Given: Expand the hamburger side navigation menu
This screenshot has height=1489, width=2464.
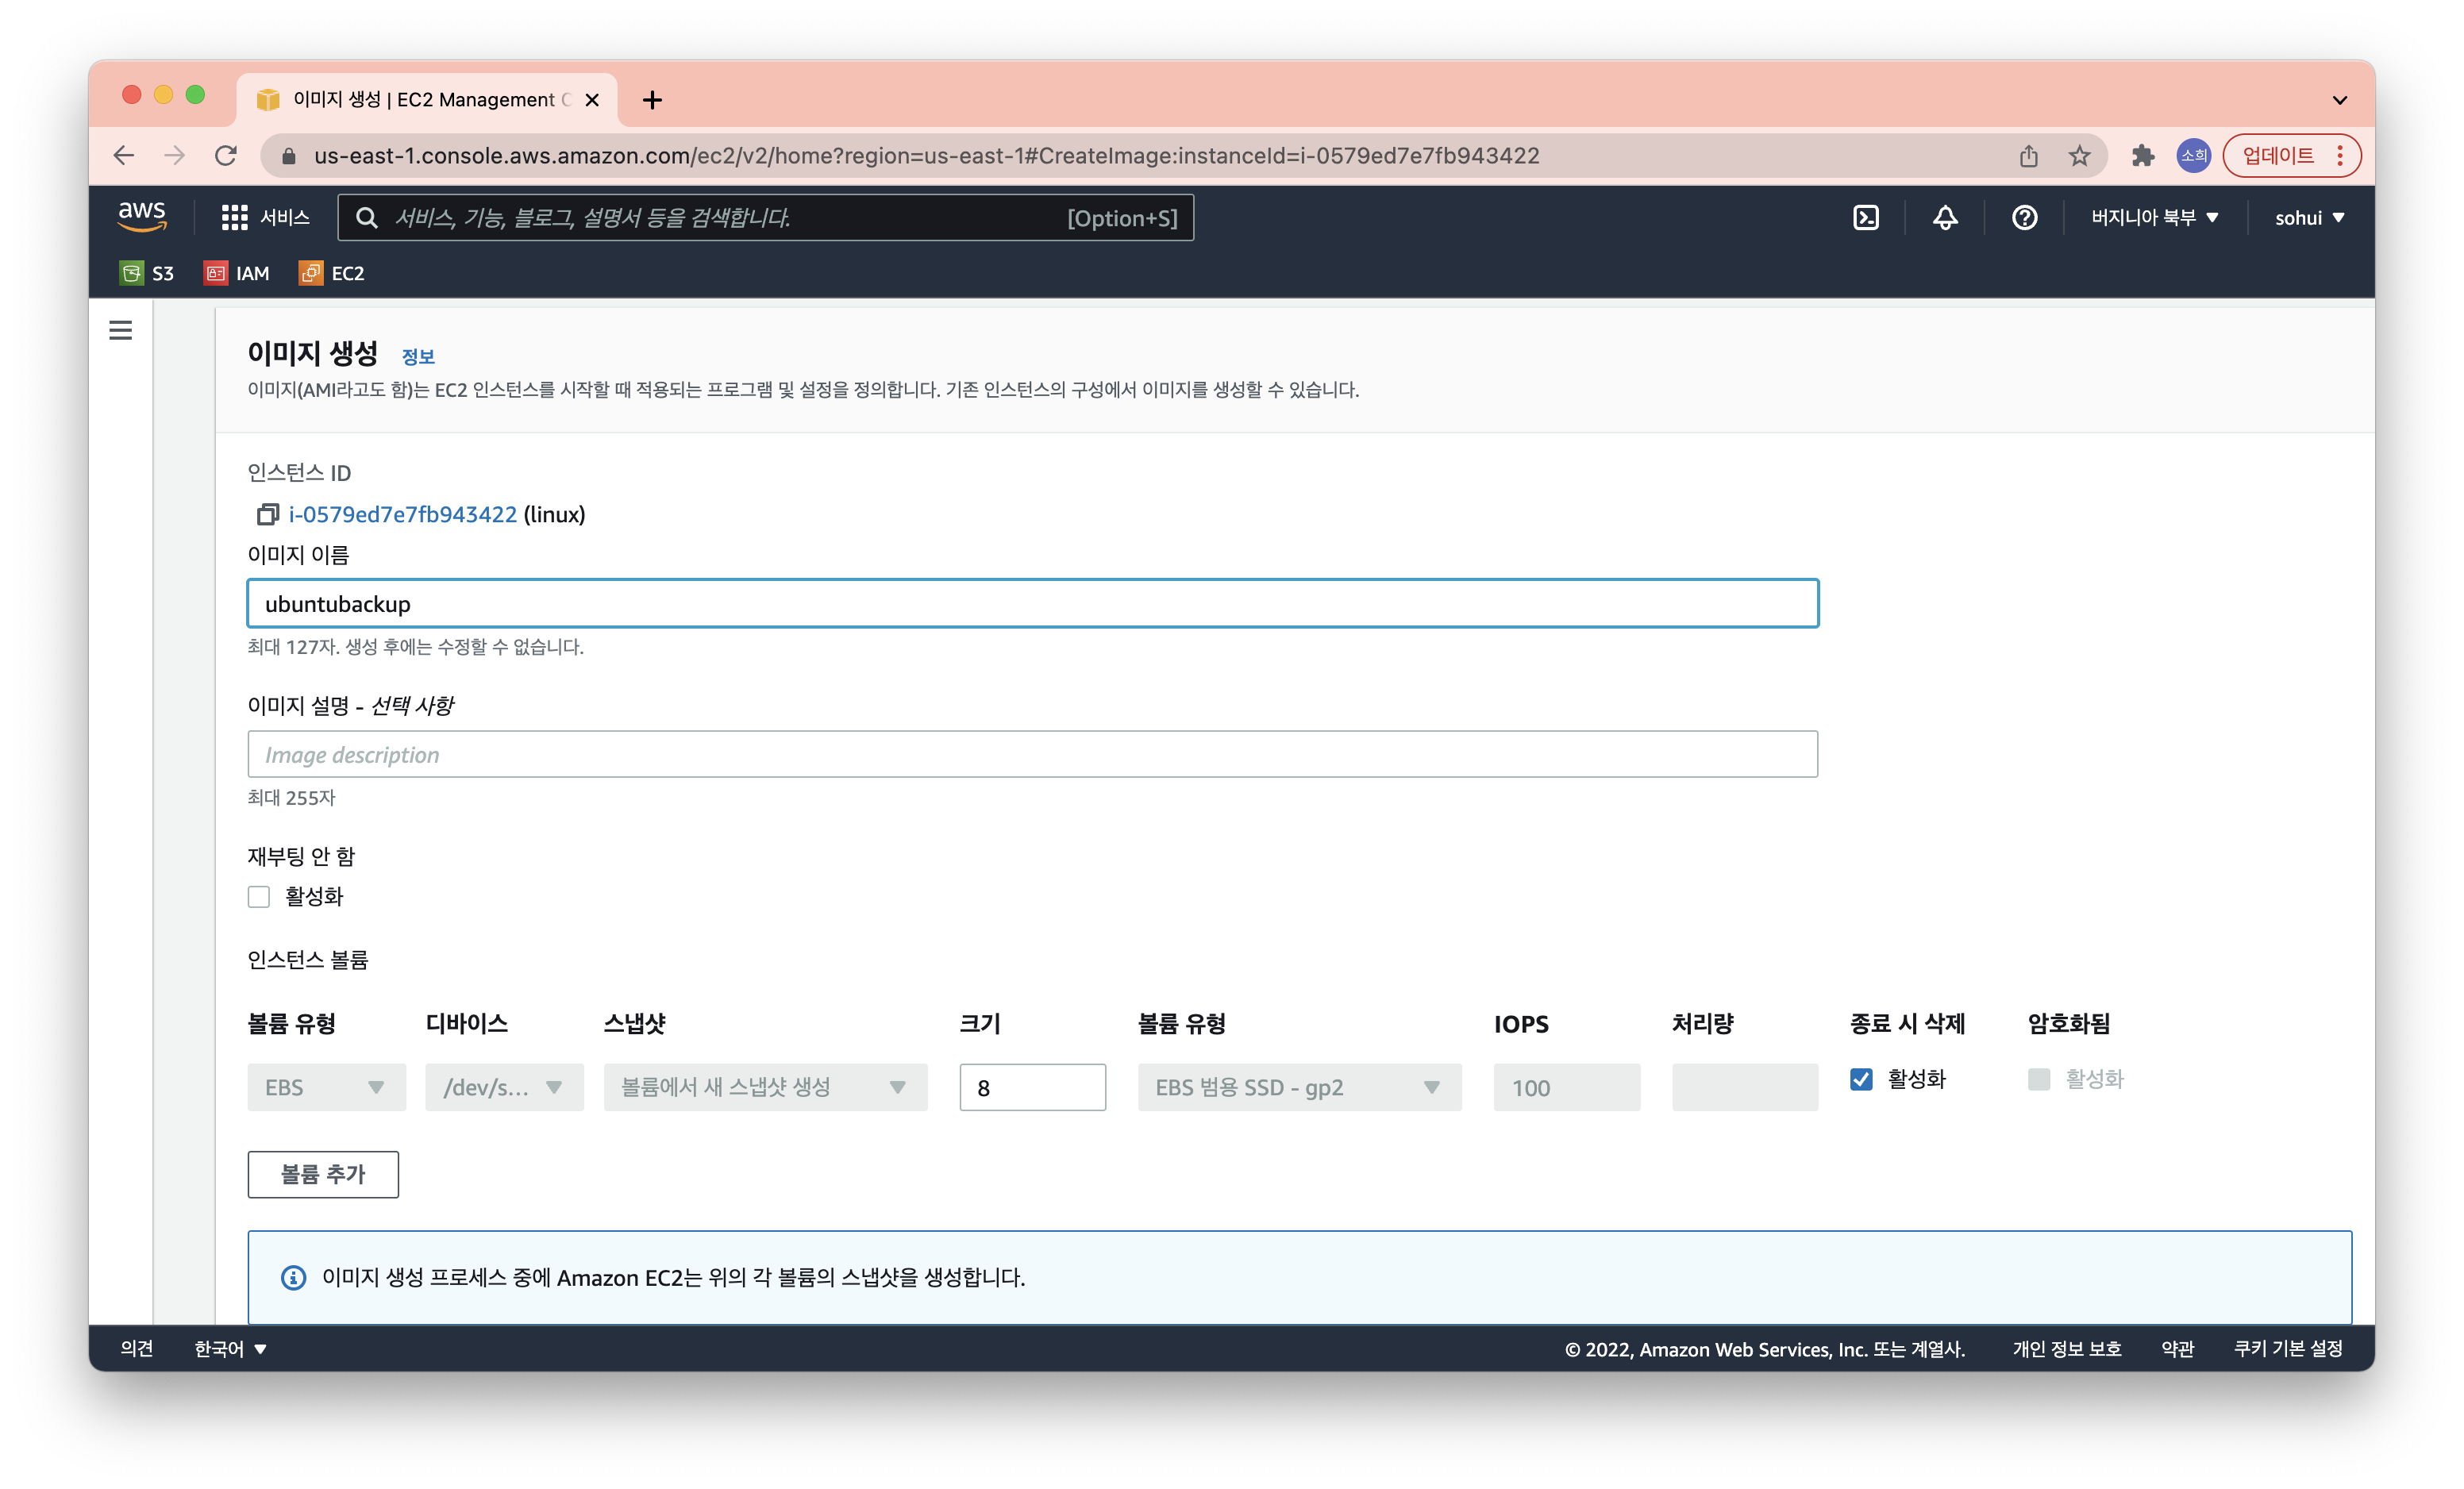Looking at the screenshot, I should coord(121,330).
